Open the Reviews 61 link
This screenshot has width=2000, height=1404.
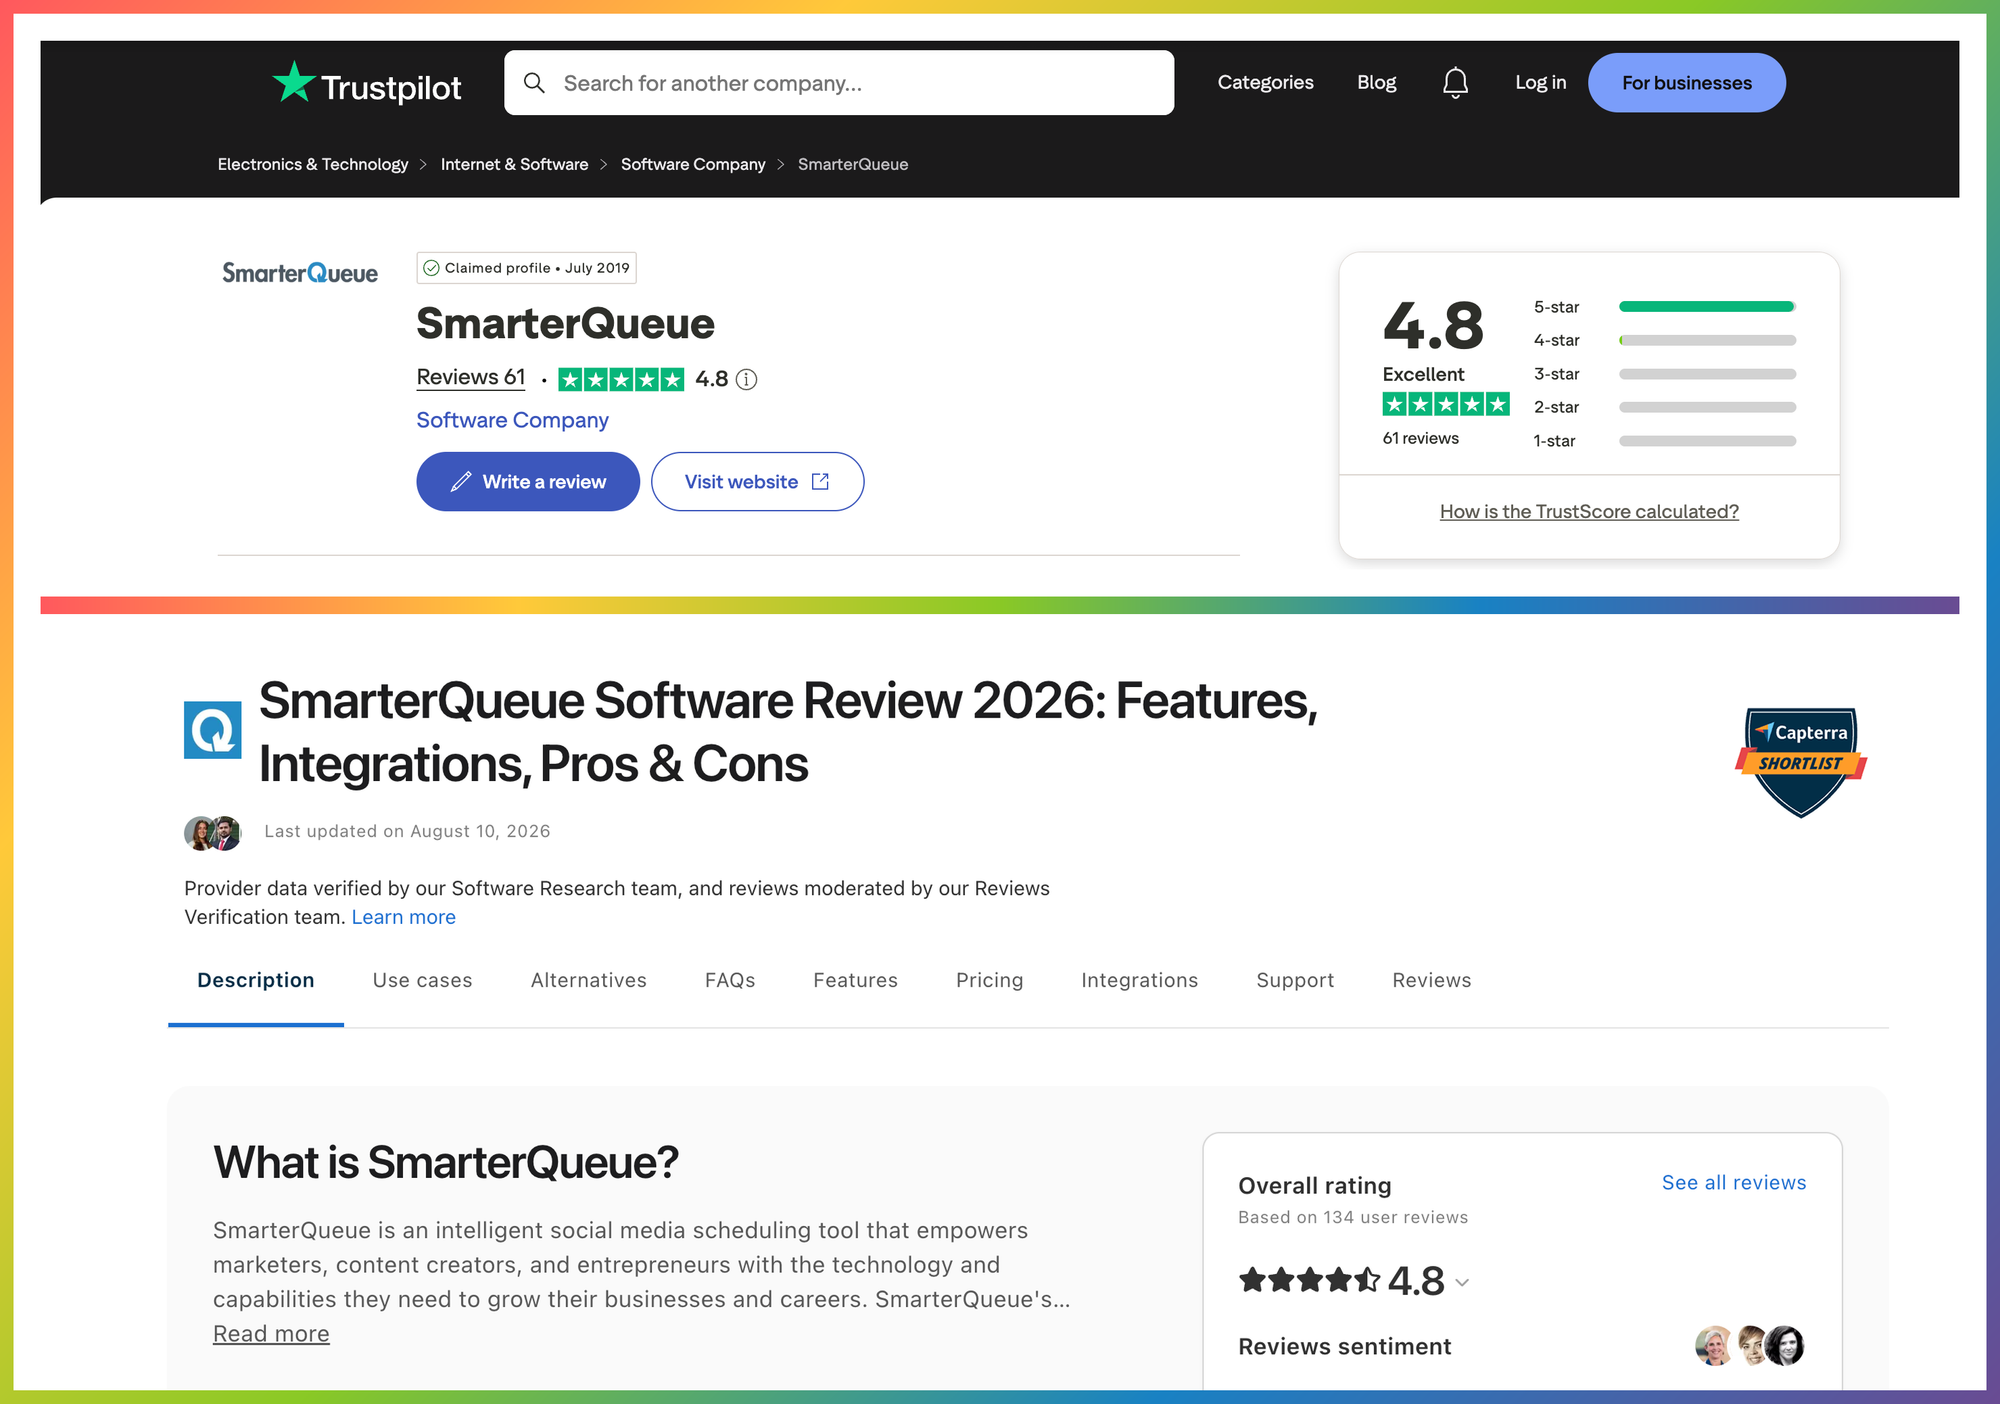[x=471, y=377]
